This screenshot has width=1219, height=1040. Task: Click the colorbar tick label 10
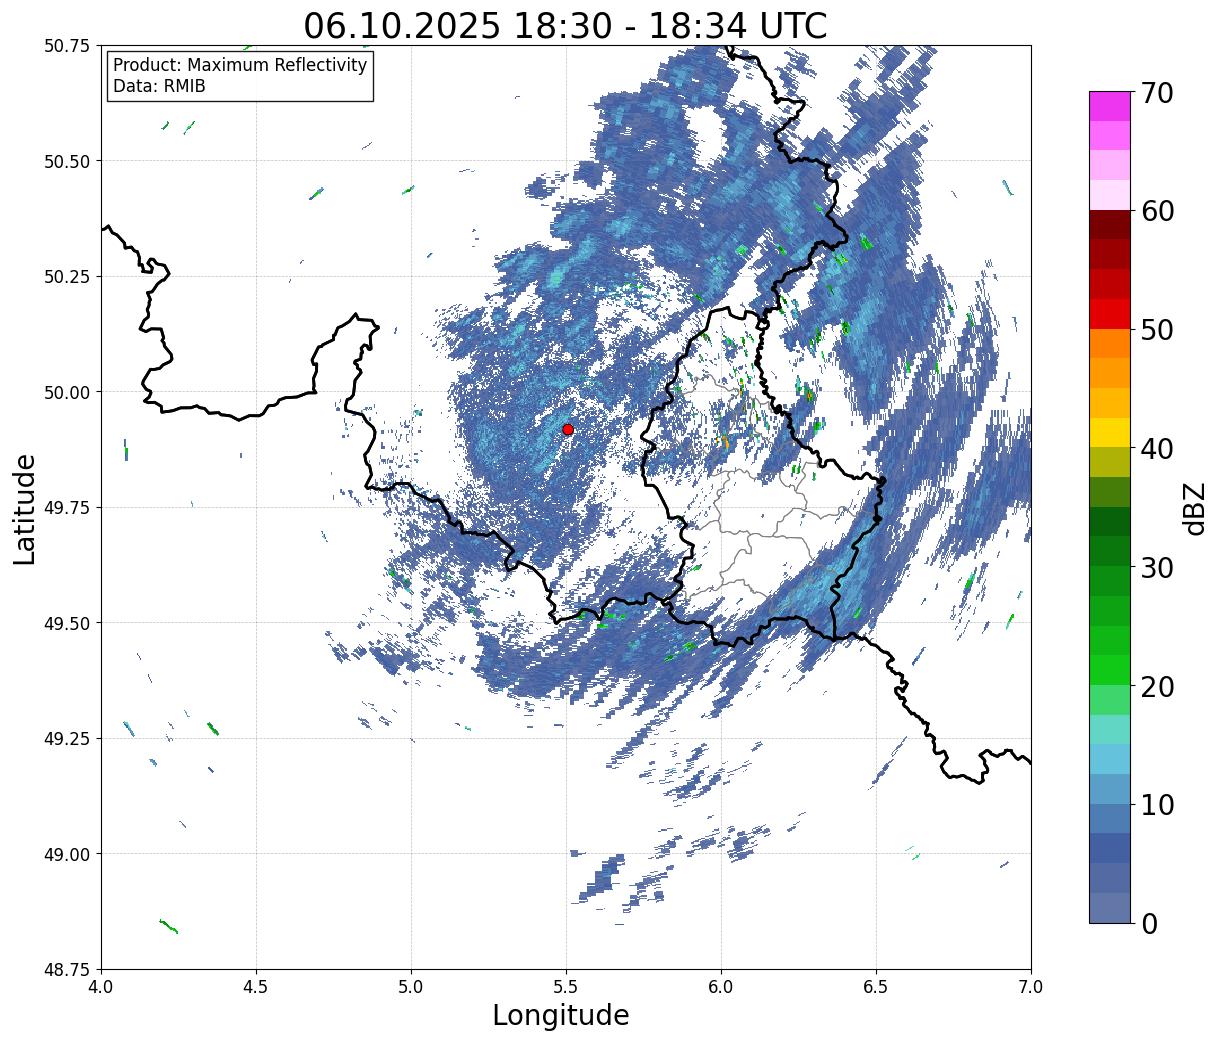click(x=1156, y=804)
